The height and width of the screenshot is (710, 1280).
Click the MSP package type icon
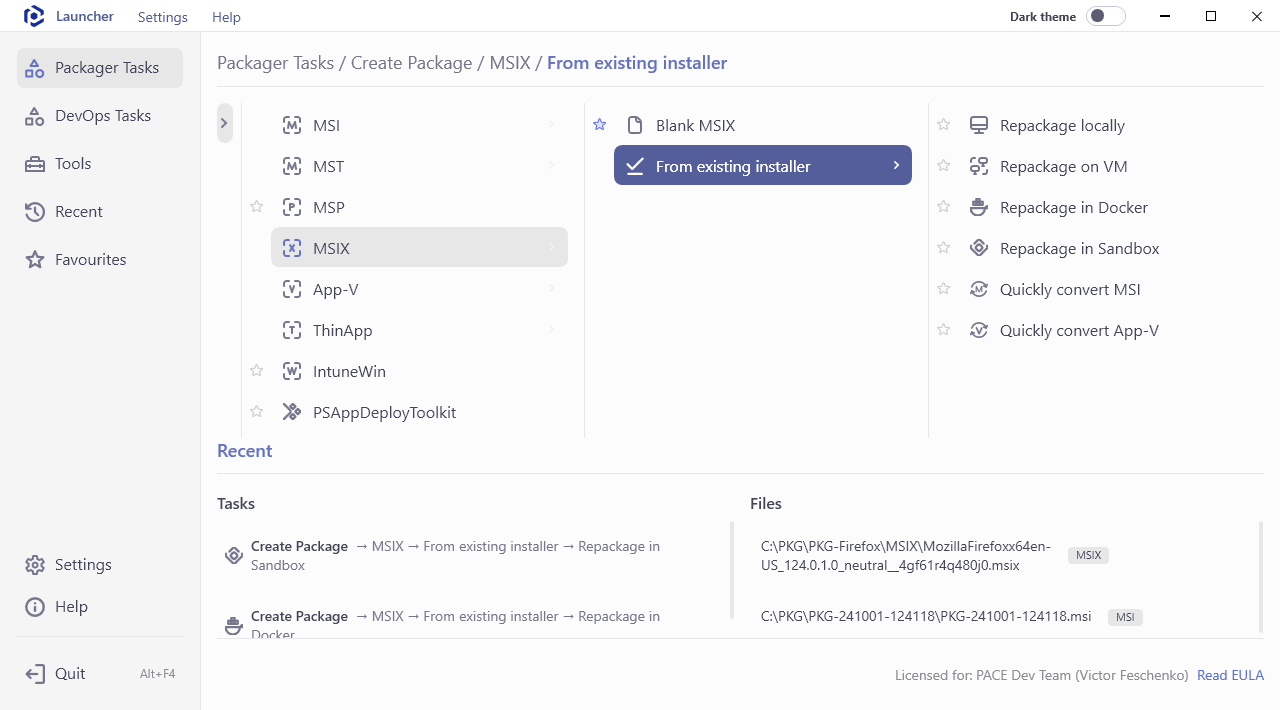(x=292, y=208)
